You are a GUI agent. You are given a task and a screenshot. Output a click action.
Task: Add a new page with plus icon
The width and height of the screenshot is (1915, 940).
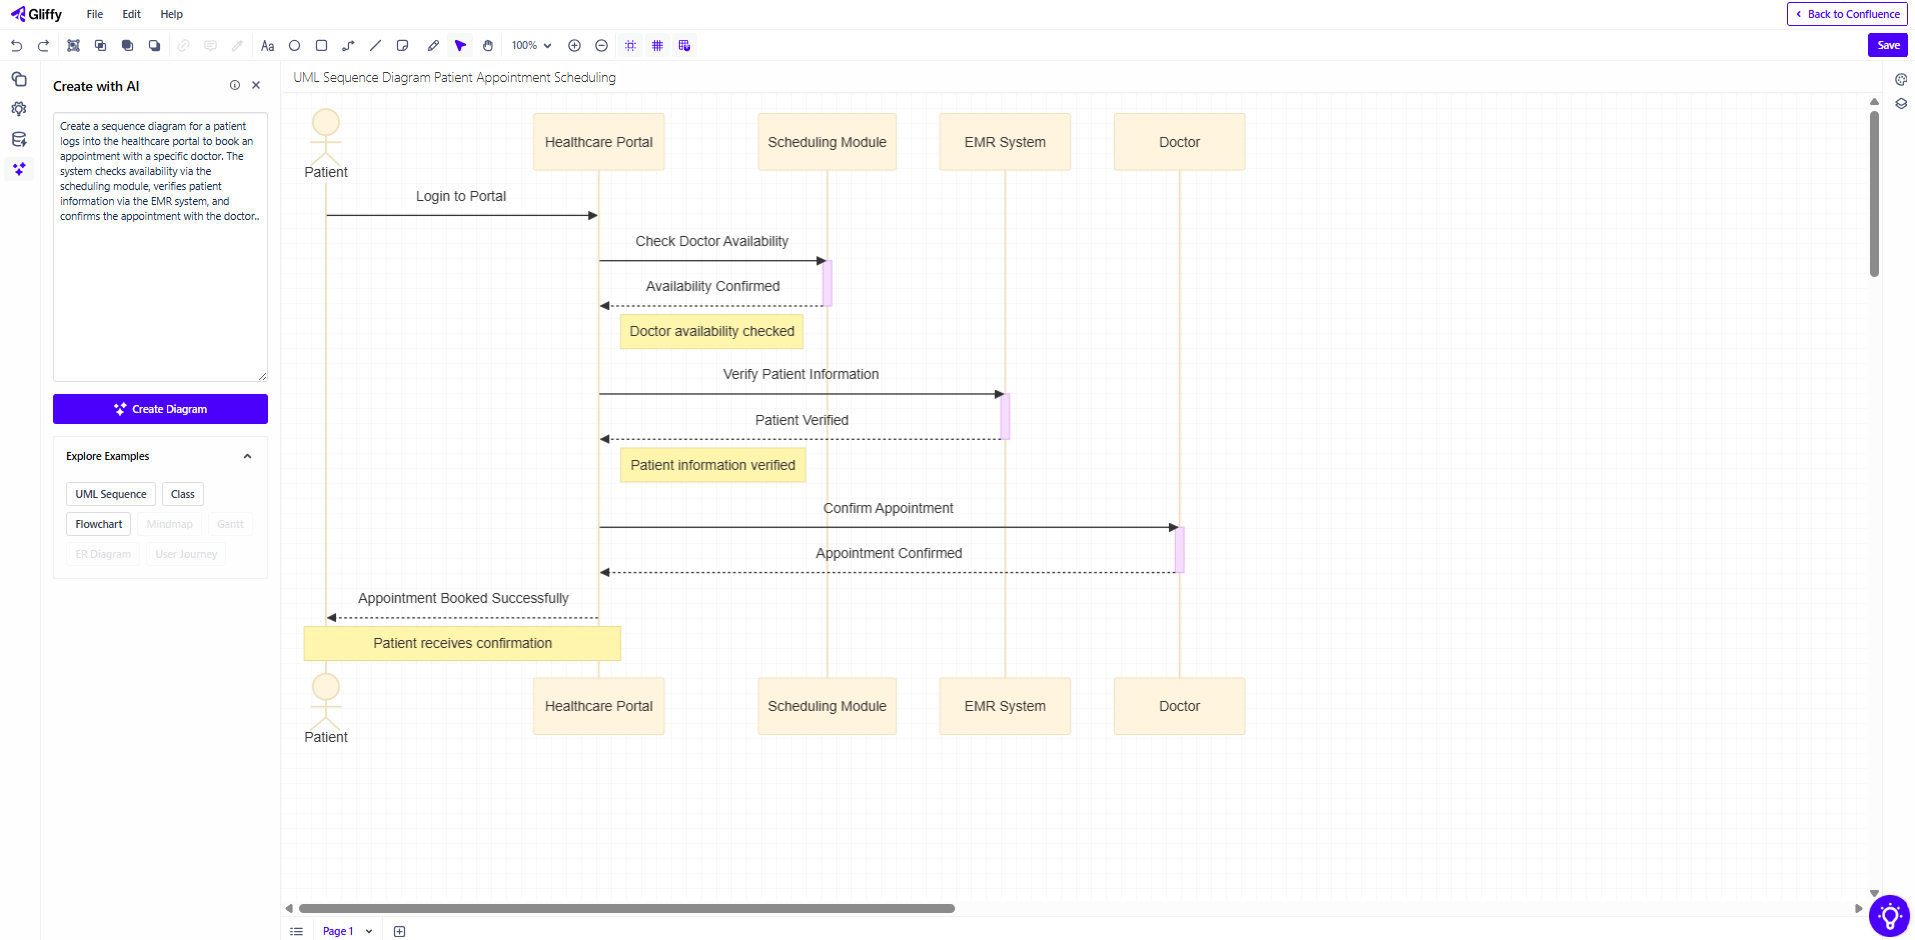click(399, 931)
